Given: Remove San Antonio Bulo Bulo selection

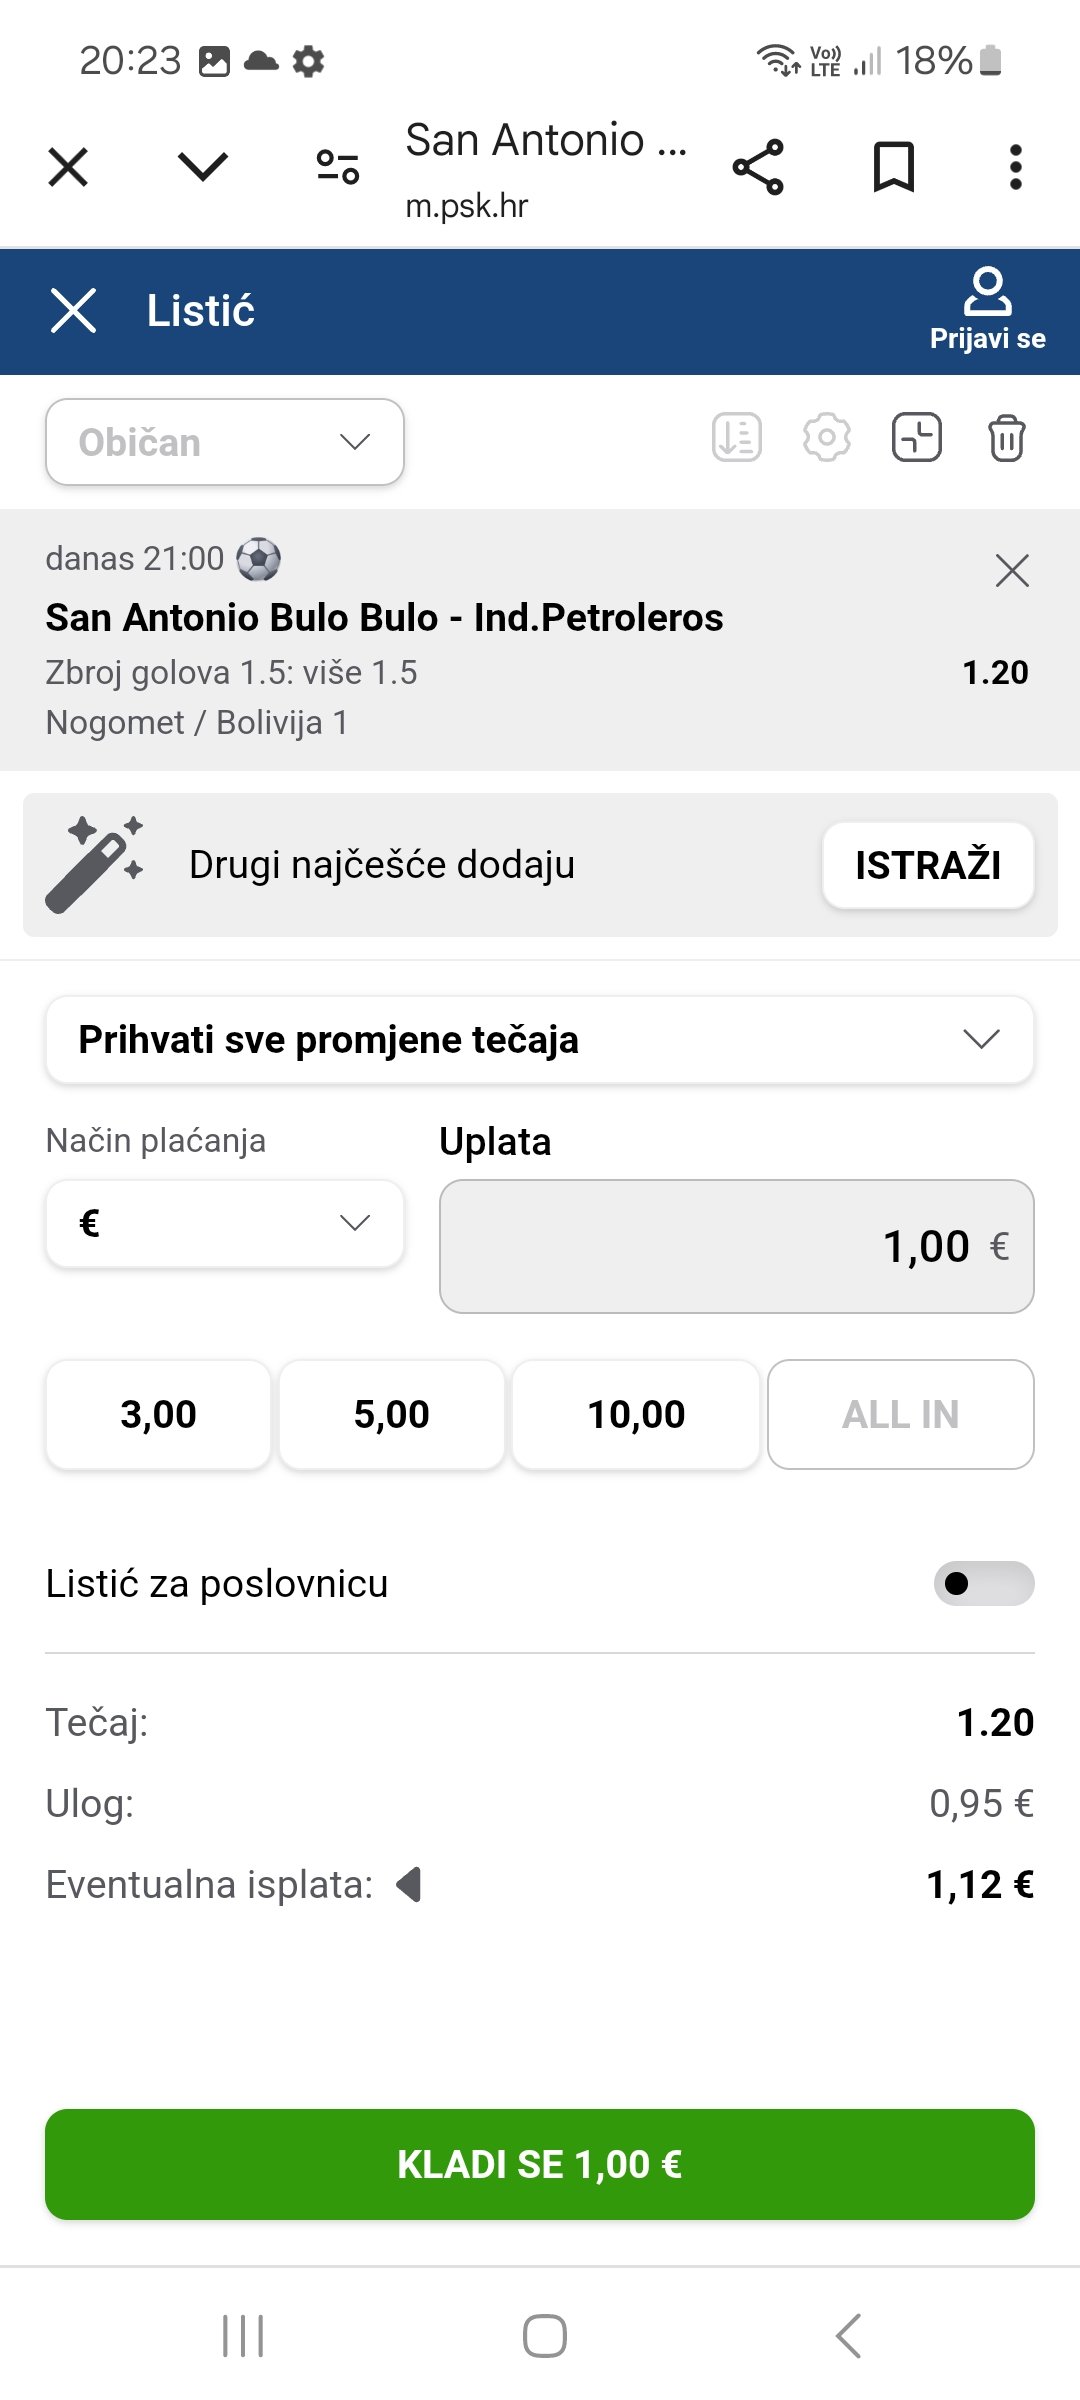Looking at the screenshot, I should point(1012,571).
